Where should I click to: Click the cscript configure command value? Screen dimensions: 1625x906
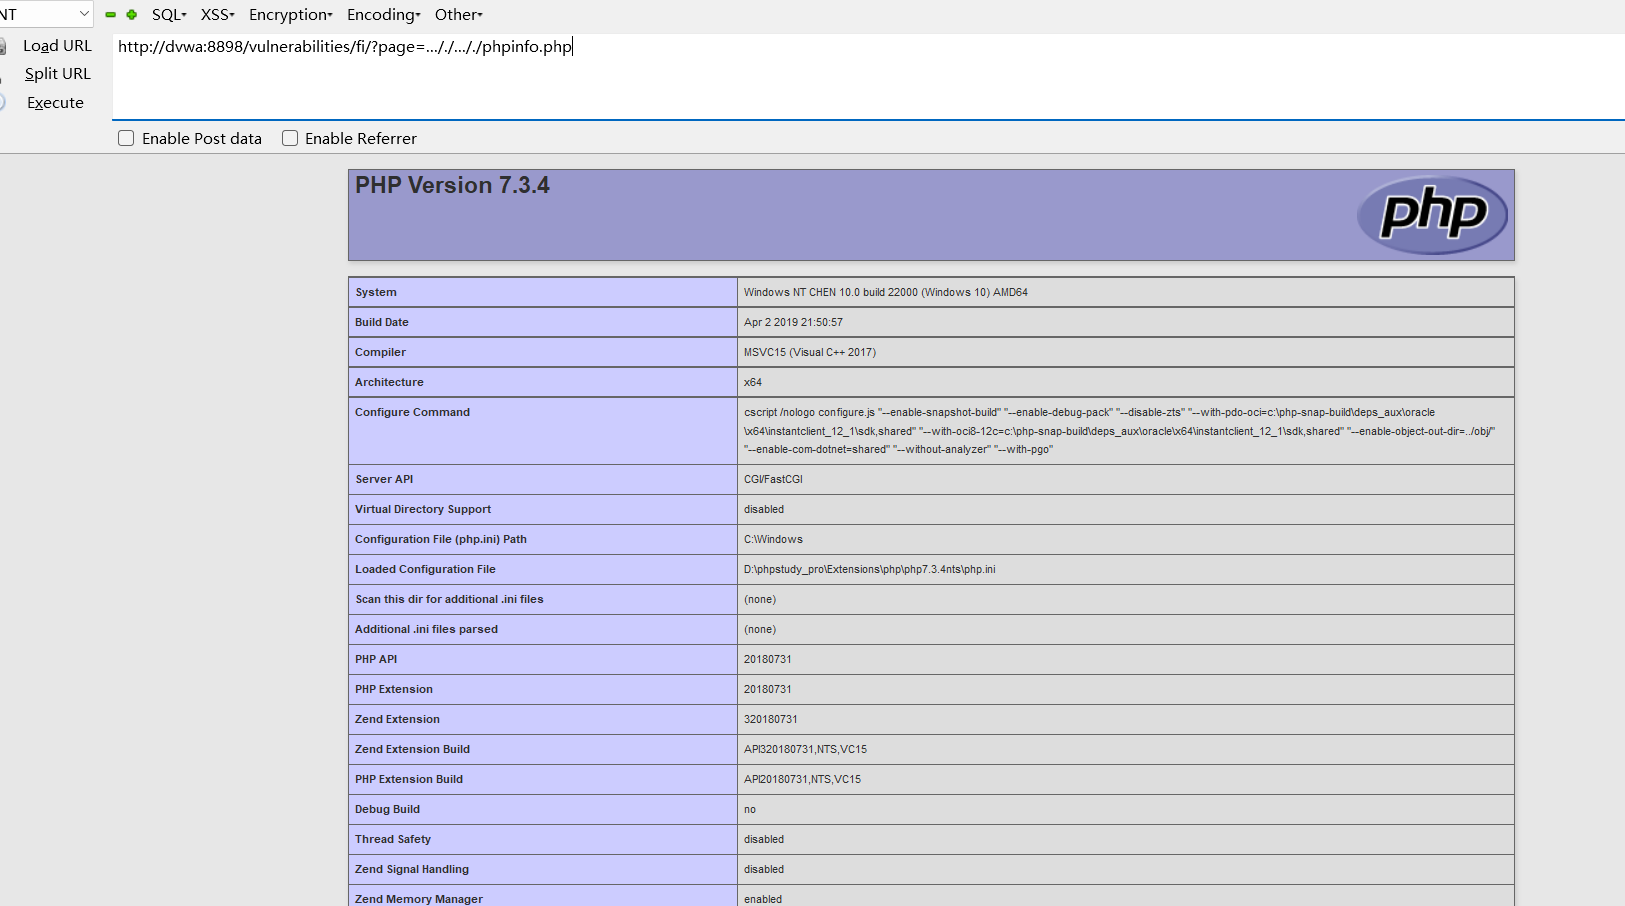(1119, 431)
